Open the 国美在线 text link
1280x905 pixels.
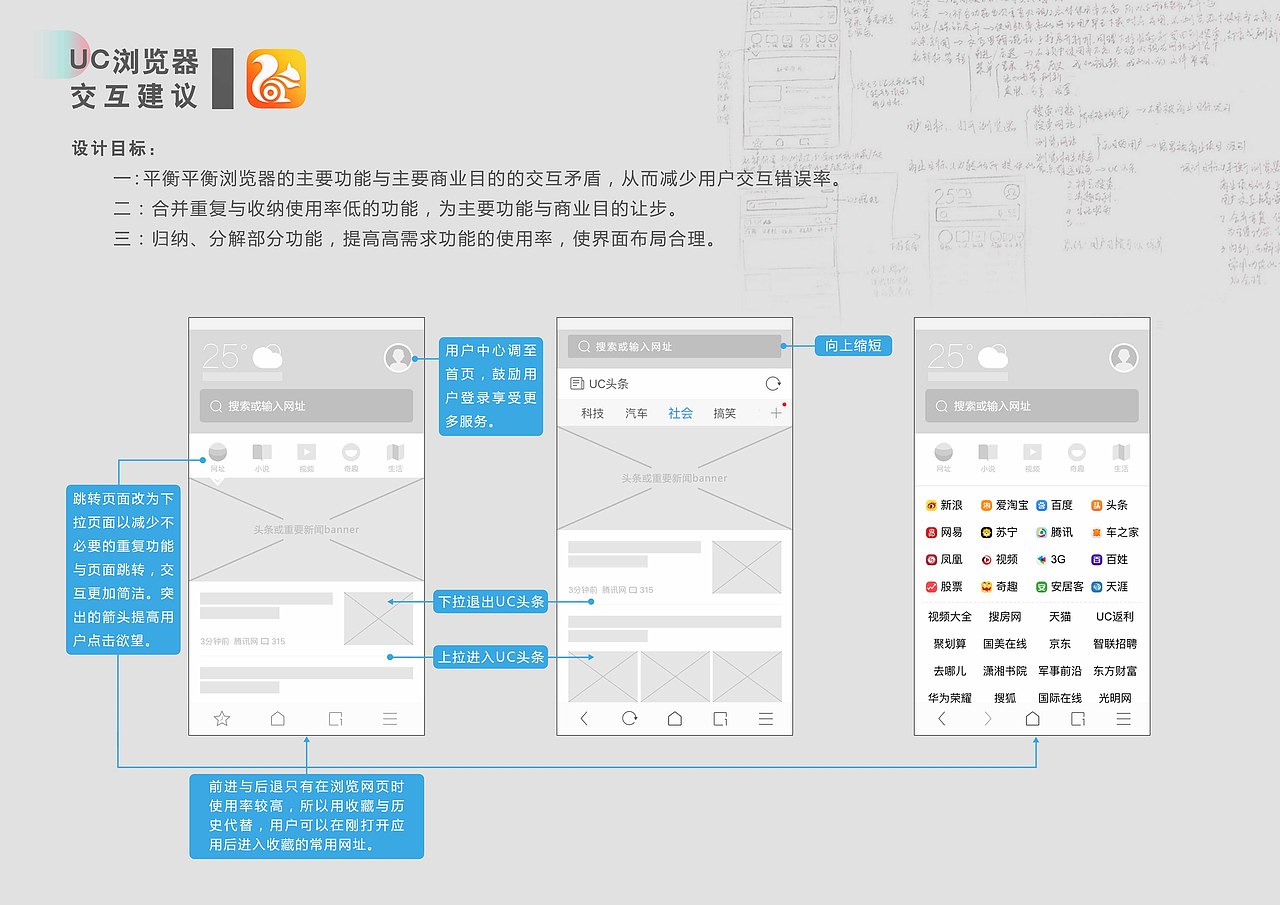point(1004,644)
